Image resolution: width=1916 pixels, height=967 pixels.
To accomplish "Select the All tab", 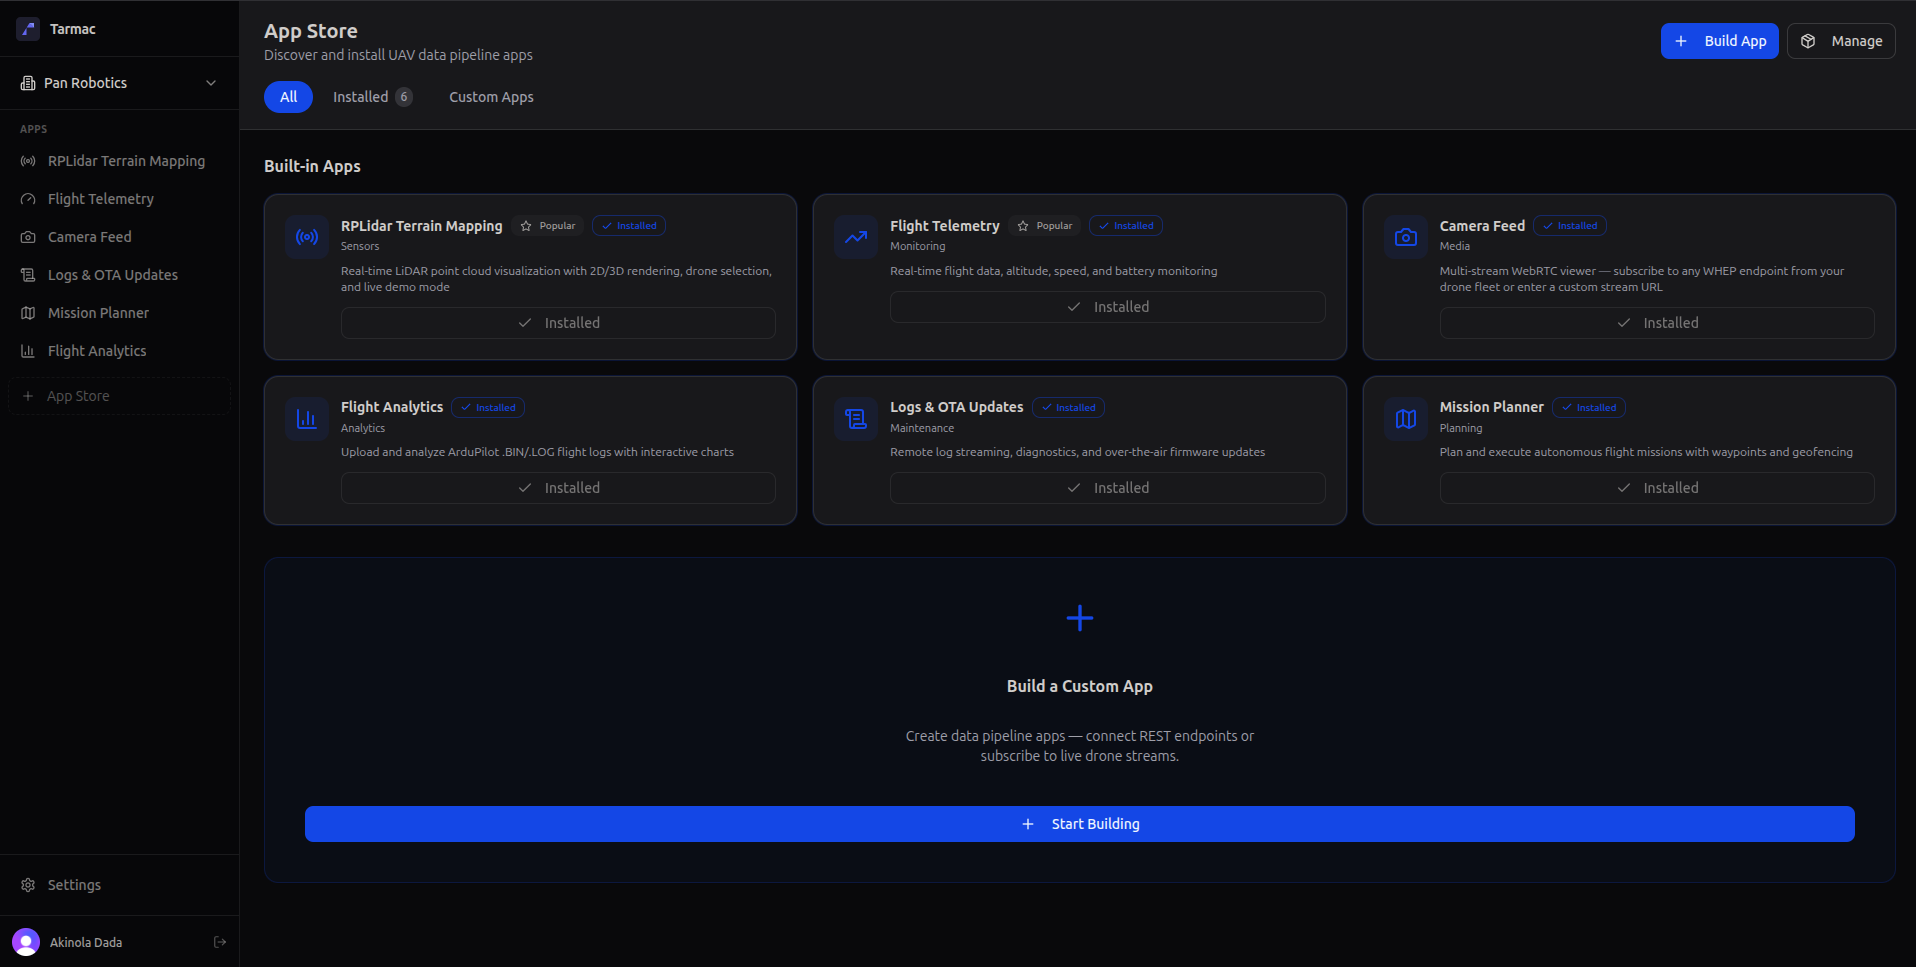I will (x=288, y=97).
